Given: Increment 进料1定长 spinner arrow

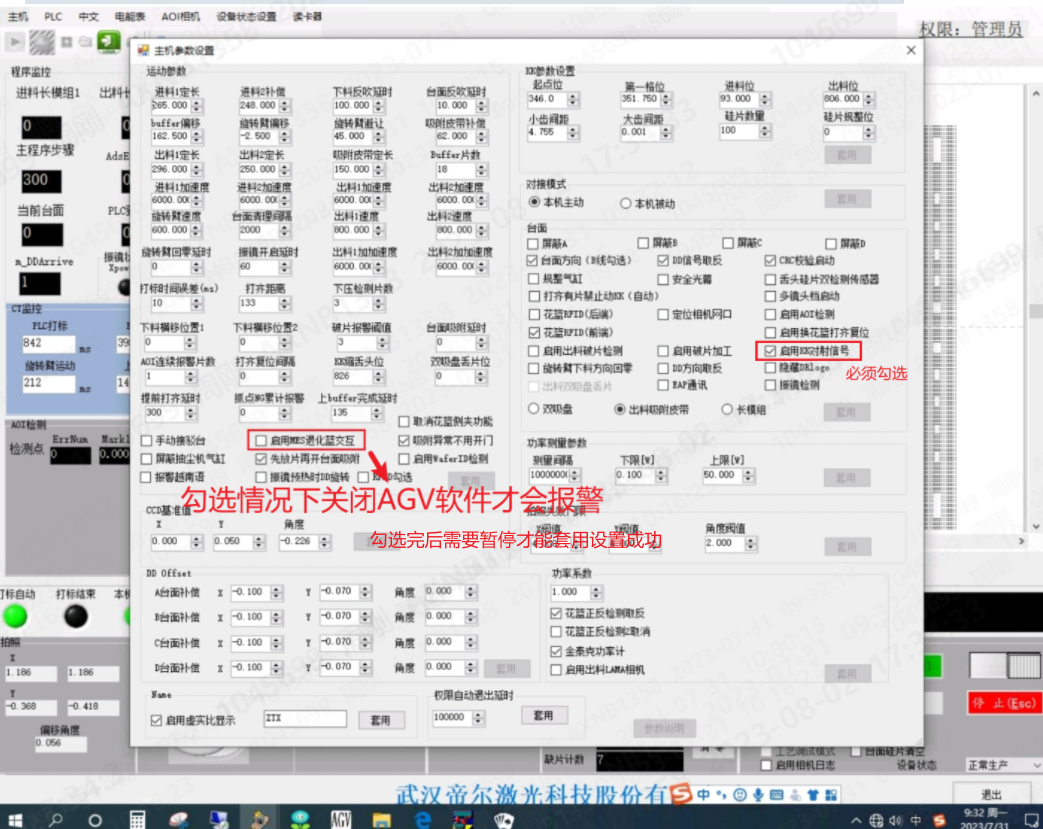Looking at the screenshot, I should pyautogui.click(x=196, y=102).
